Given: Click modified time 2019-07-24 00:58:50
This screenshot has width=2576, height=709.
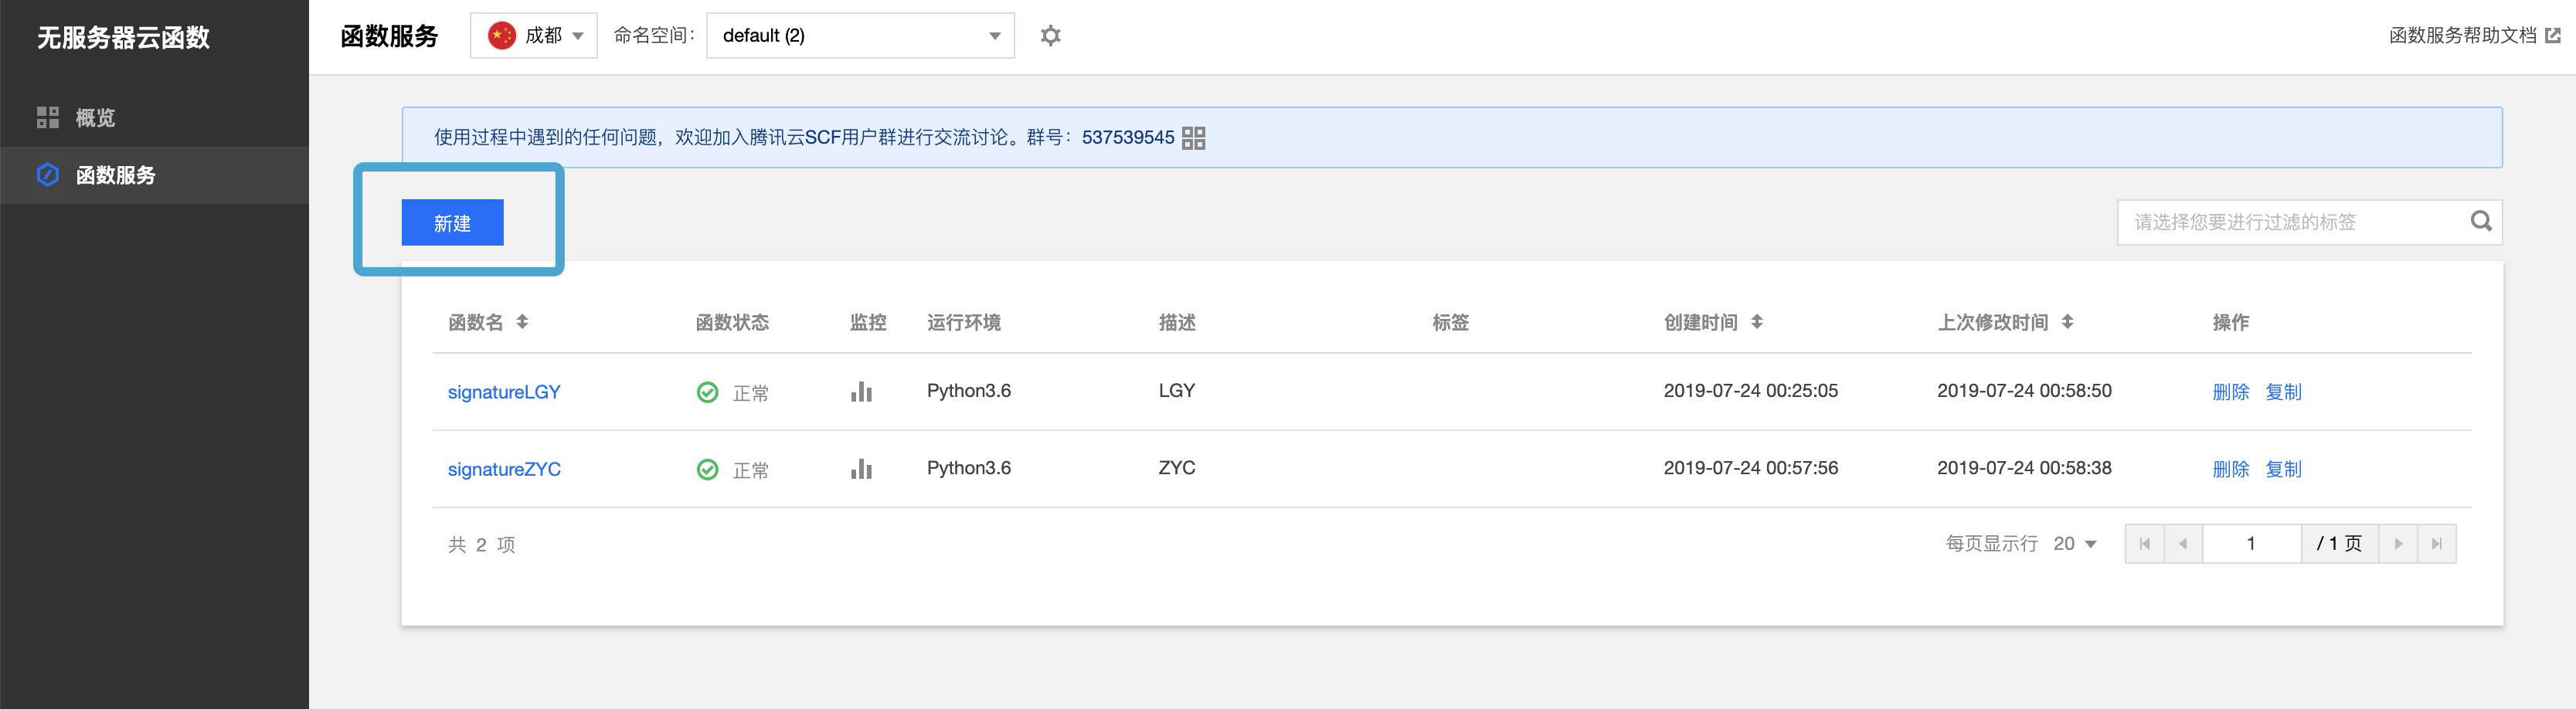Looking at the screenshot, I should click(x=2024, y=391).
